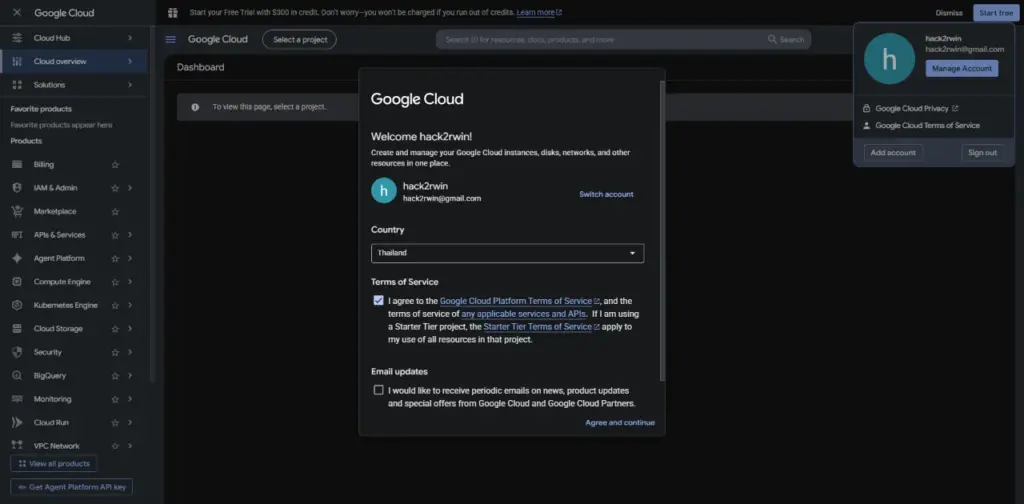Click the hack2rwin avatar in welcome dialog
This screenshot has height=504, width=1024.
(x=384, y=191)
